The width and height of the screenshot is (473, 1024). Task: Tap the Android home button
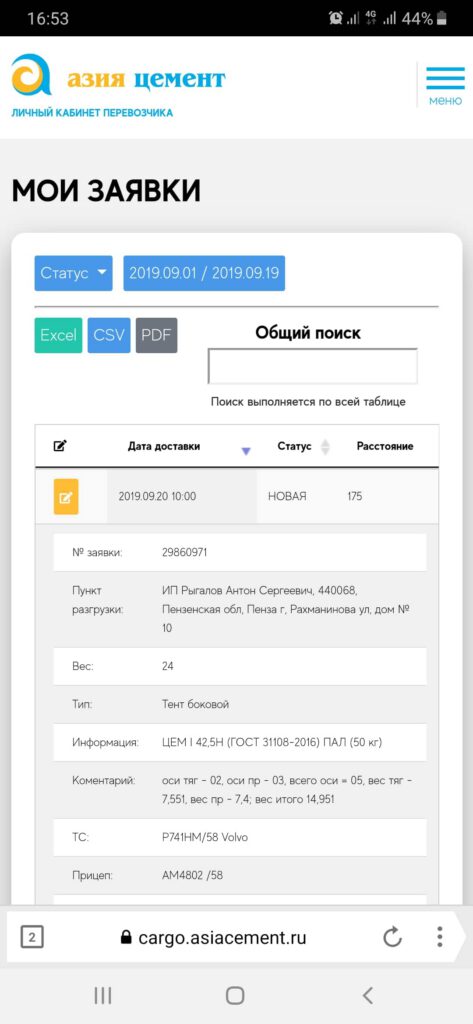pyautogui.click(x=235, y=995)
